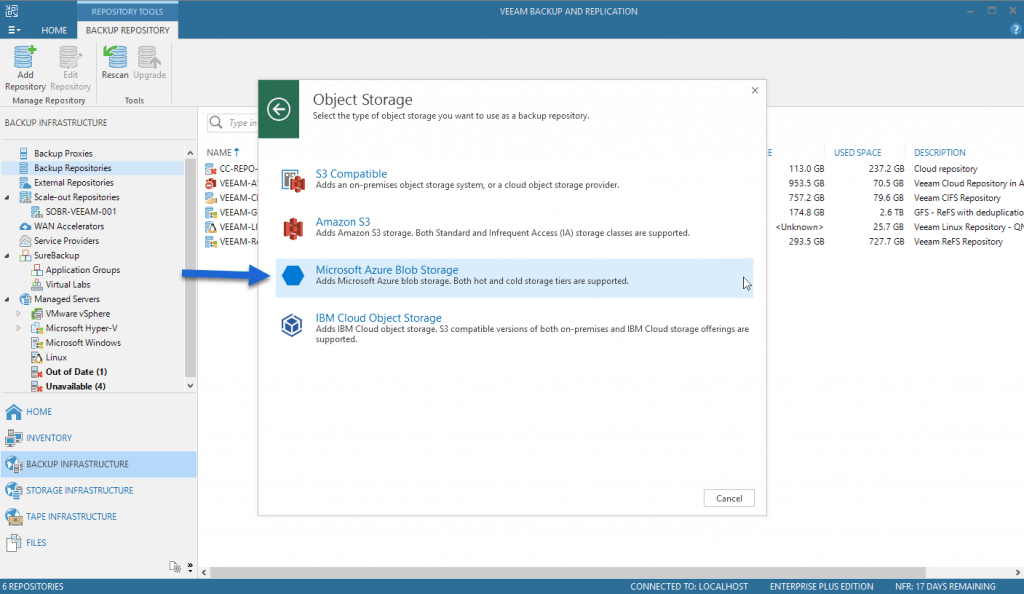Select the WAN Accelerators tree icon
Screen dimensions: 1024x594
(25, 227)
